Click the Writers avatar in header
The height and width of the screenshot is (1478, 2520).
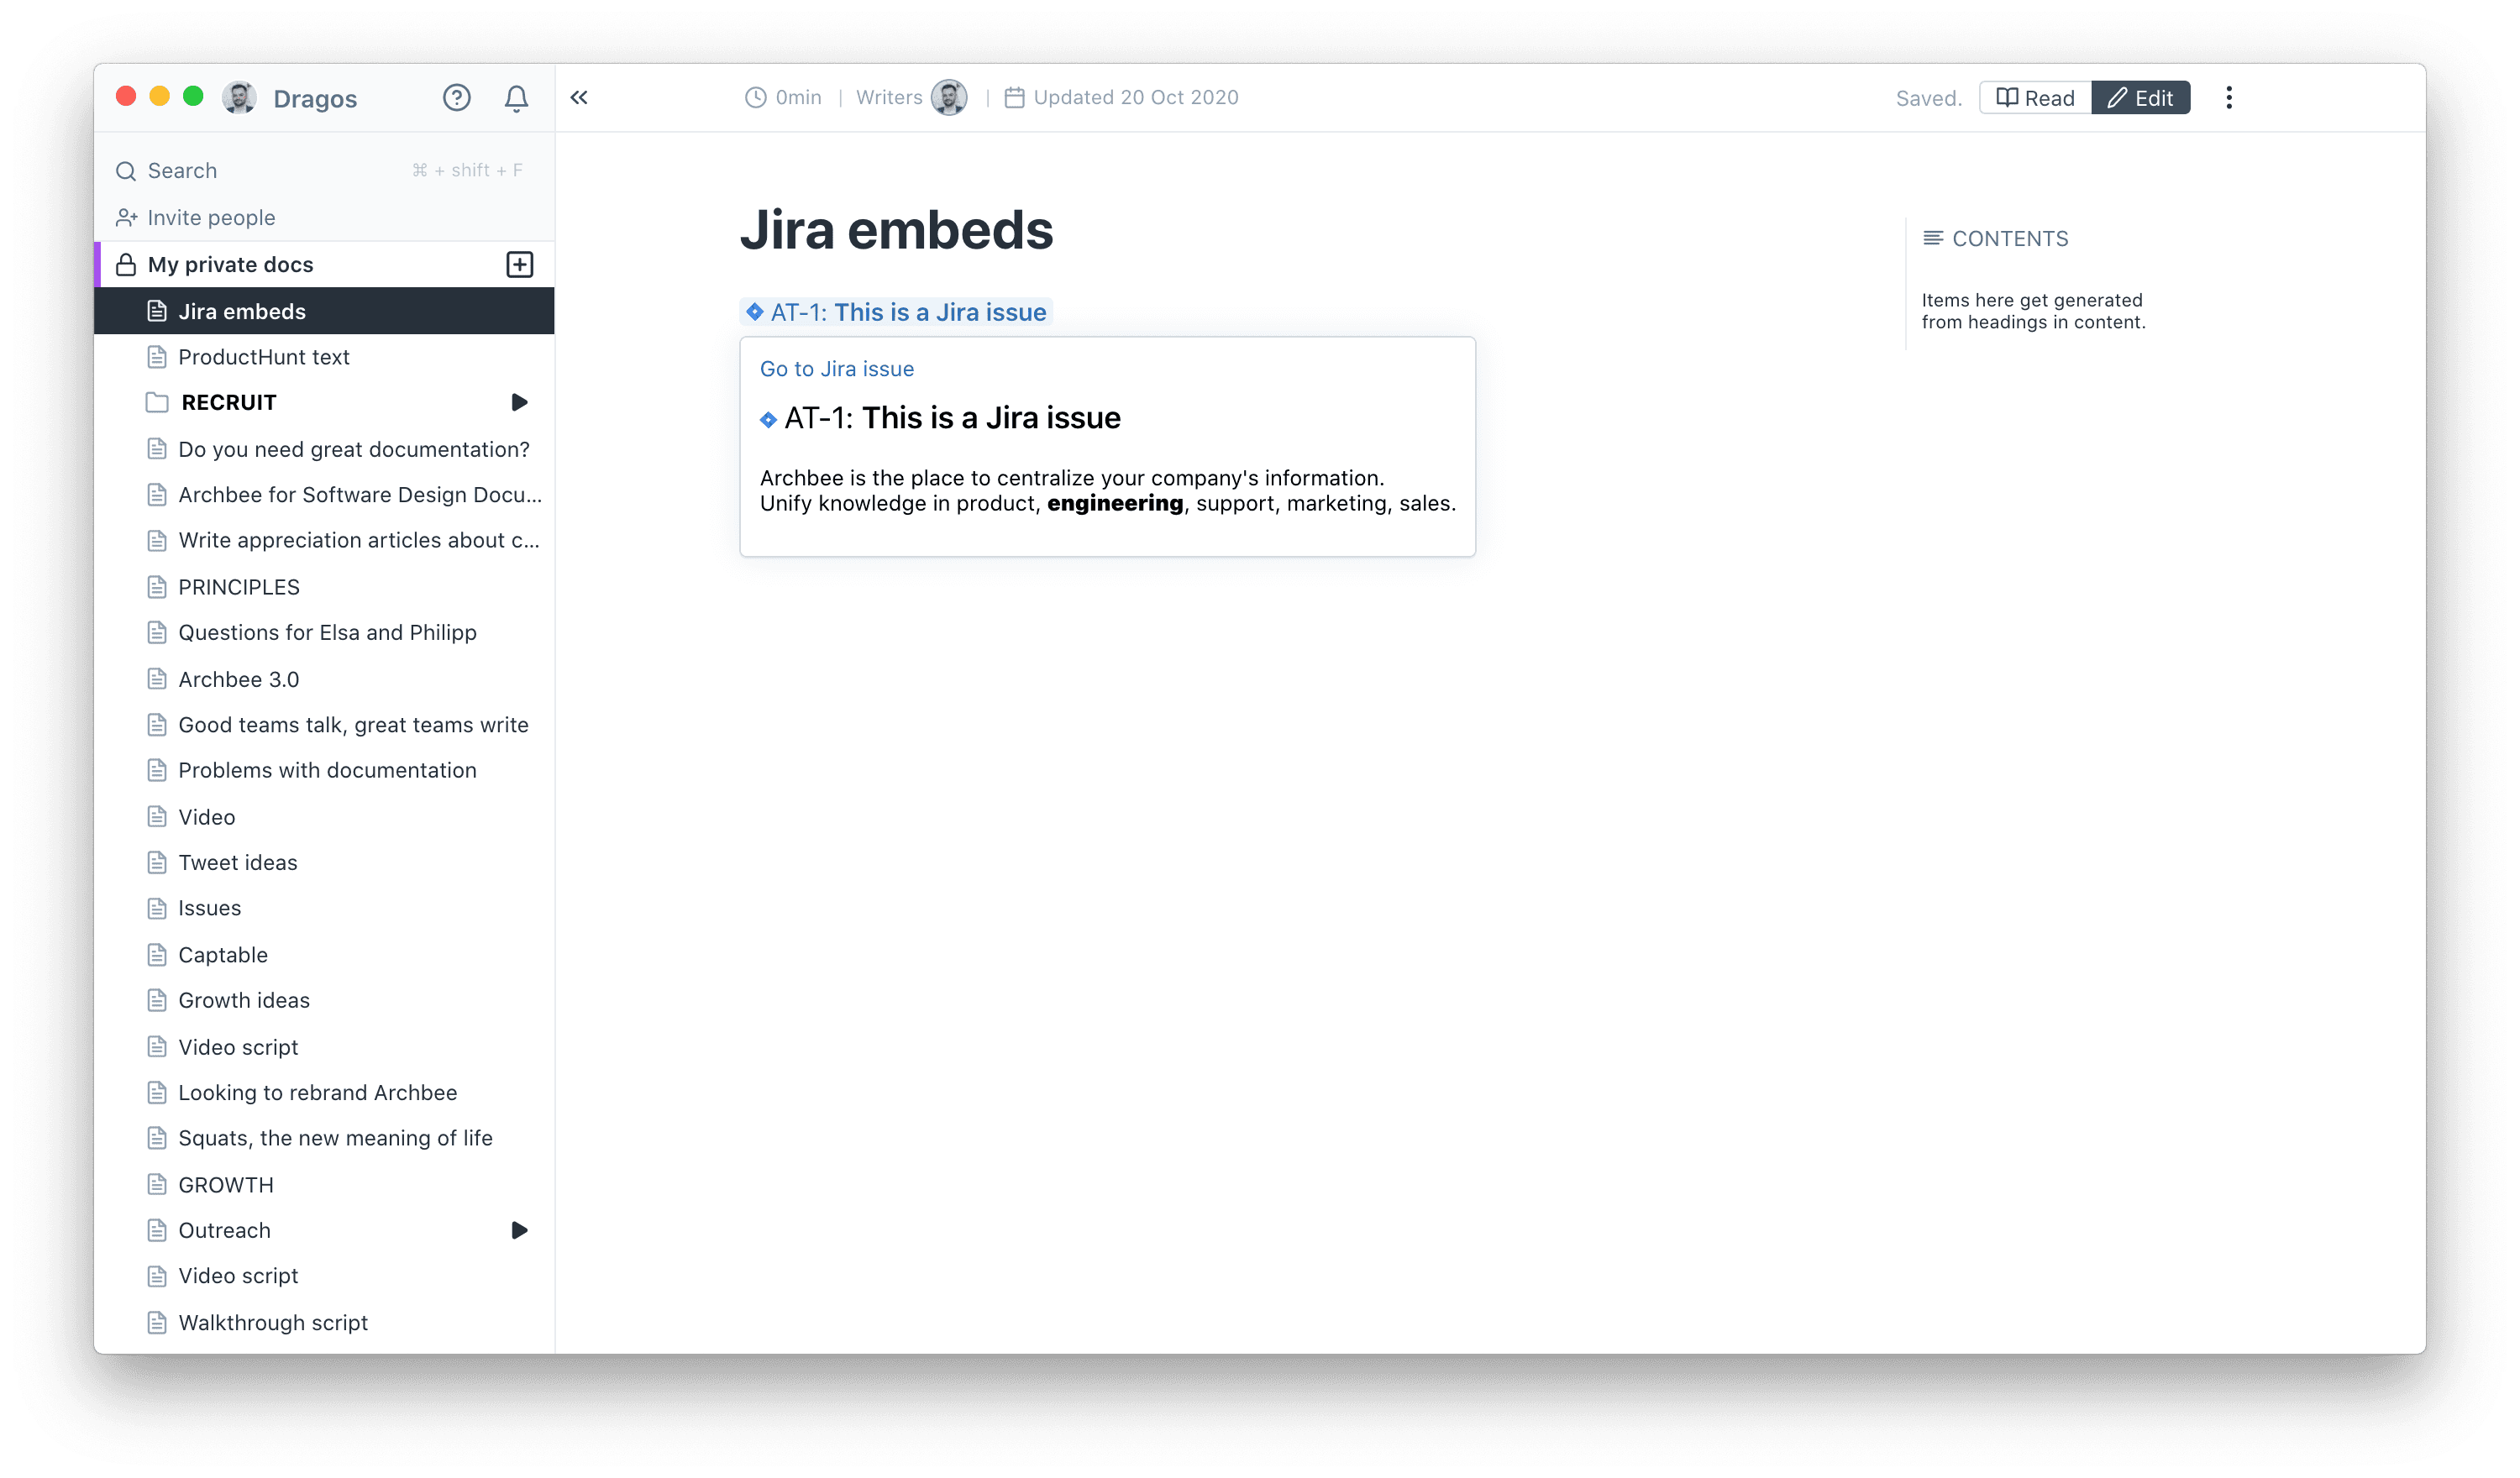click(x=948, y=98)
